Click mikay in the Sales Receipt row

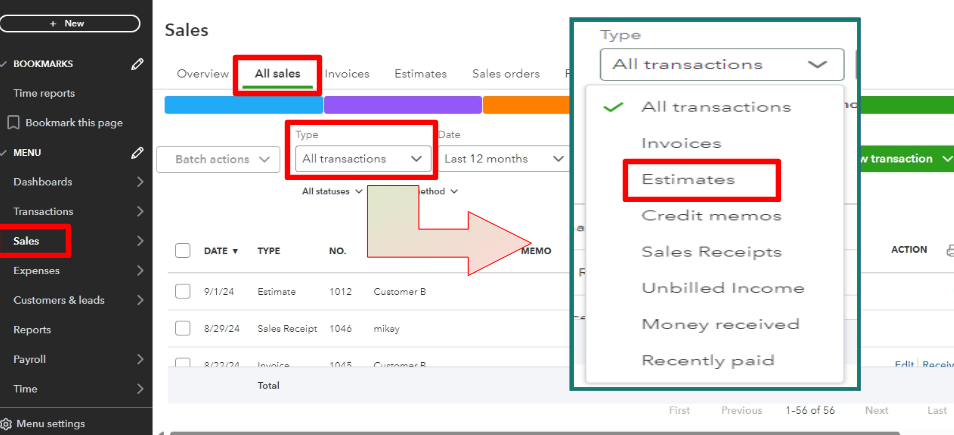point(386,329)
